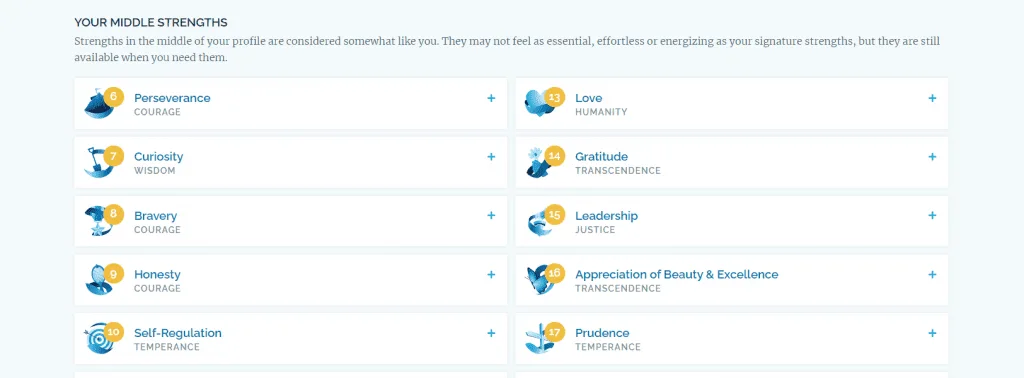Expand the Self-Regulation card with plus

[491, 333]
